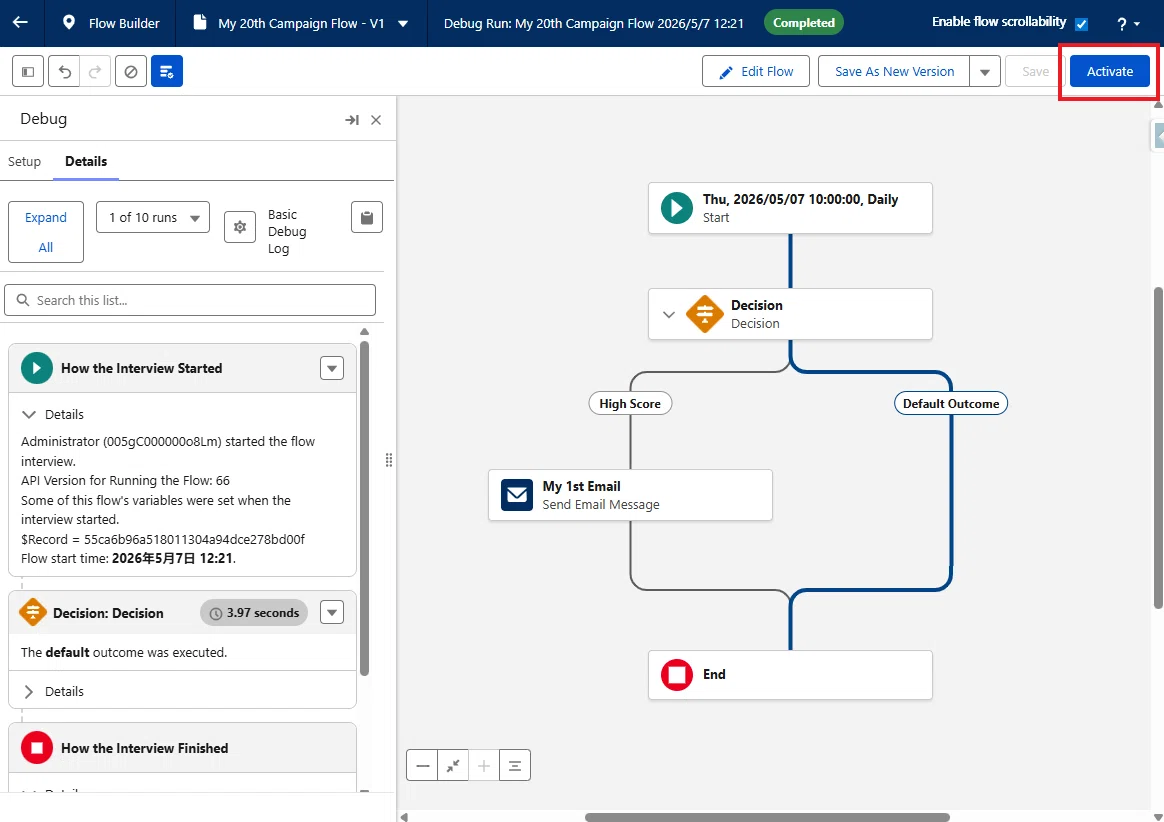Click in the Search this list field
Image resolution: width=1164 pixels, height=822 pixels.
click(x=190, y=300)
